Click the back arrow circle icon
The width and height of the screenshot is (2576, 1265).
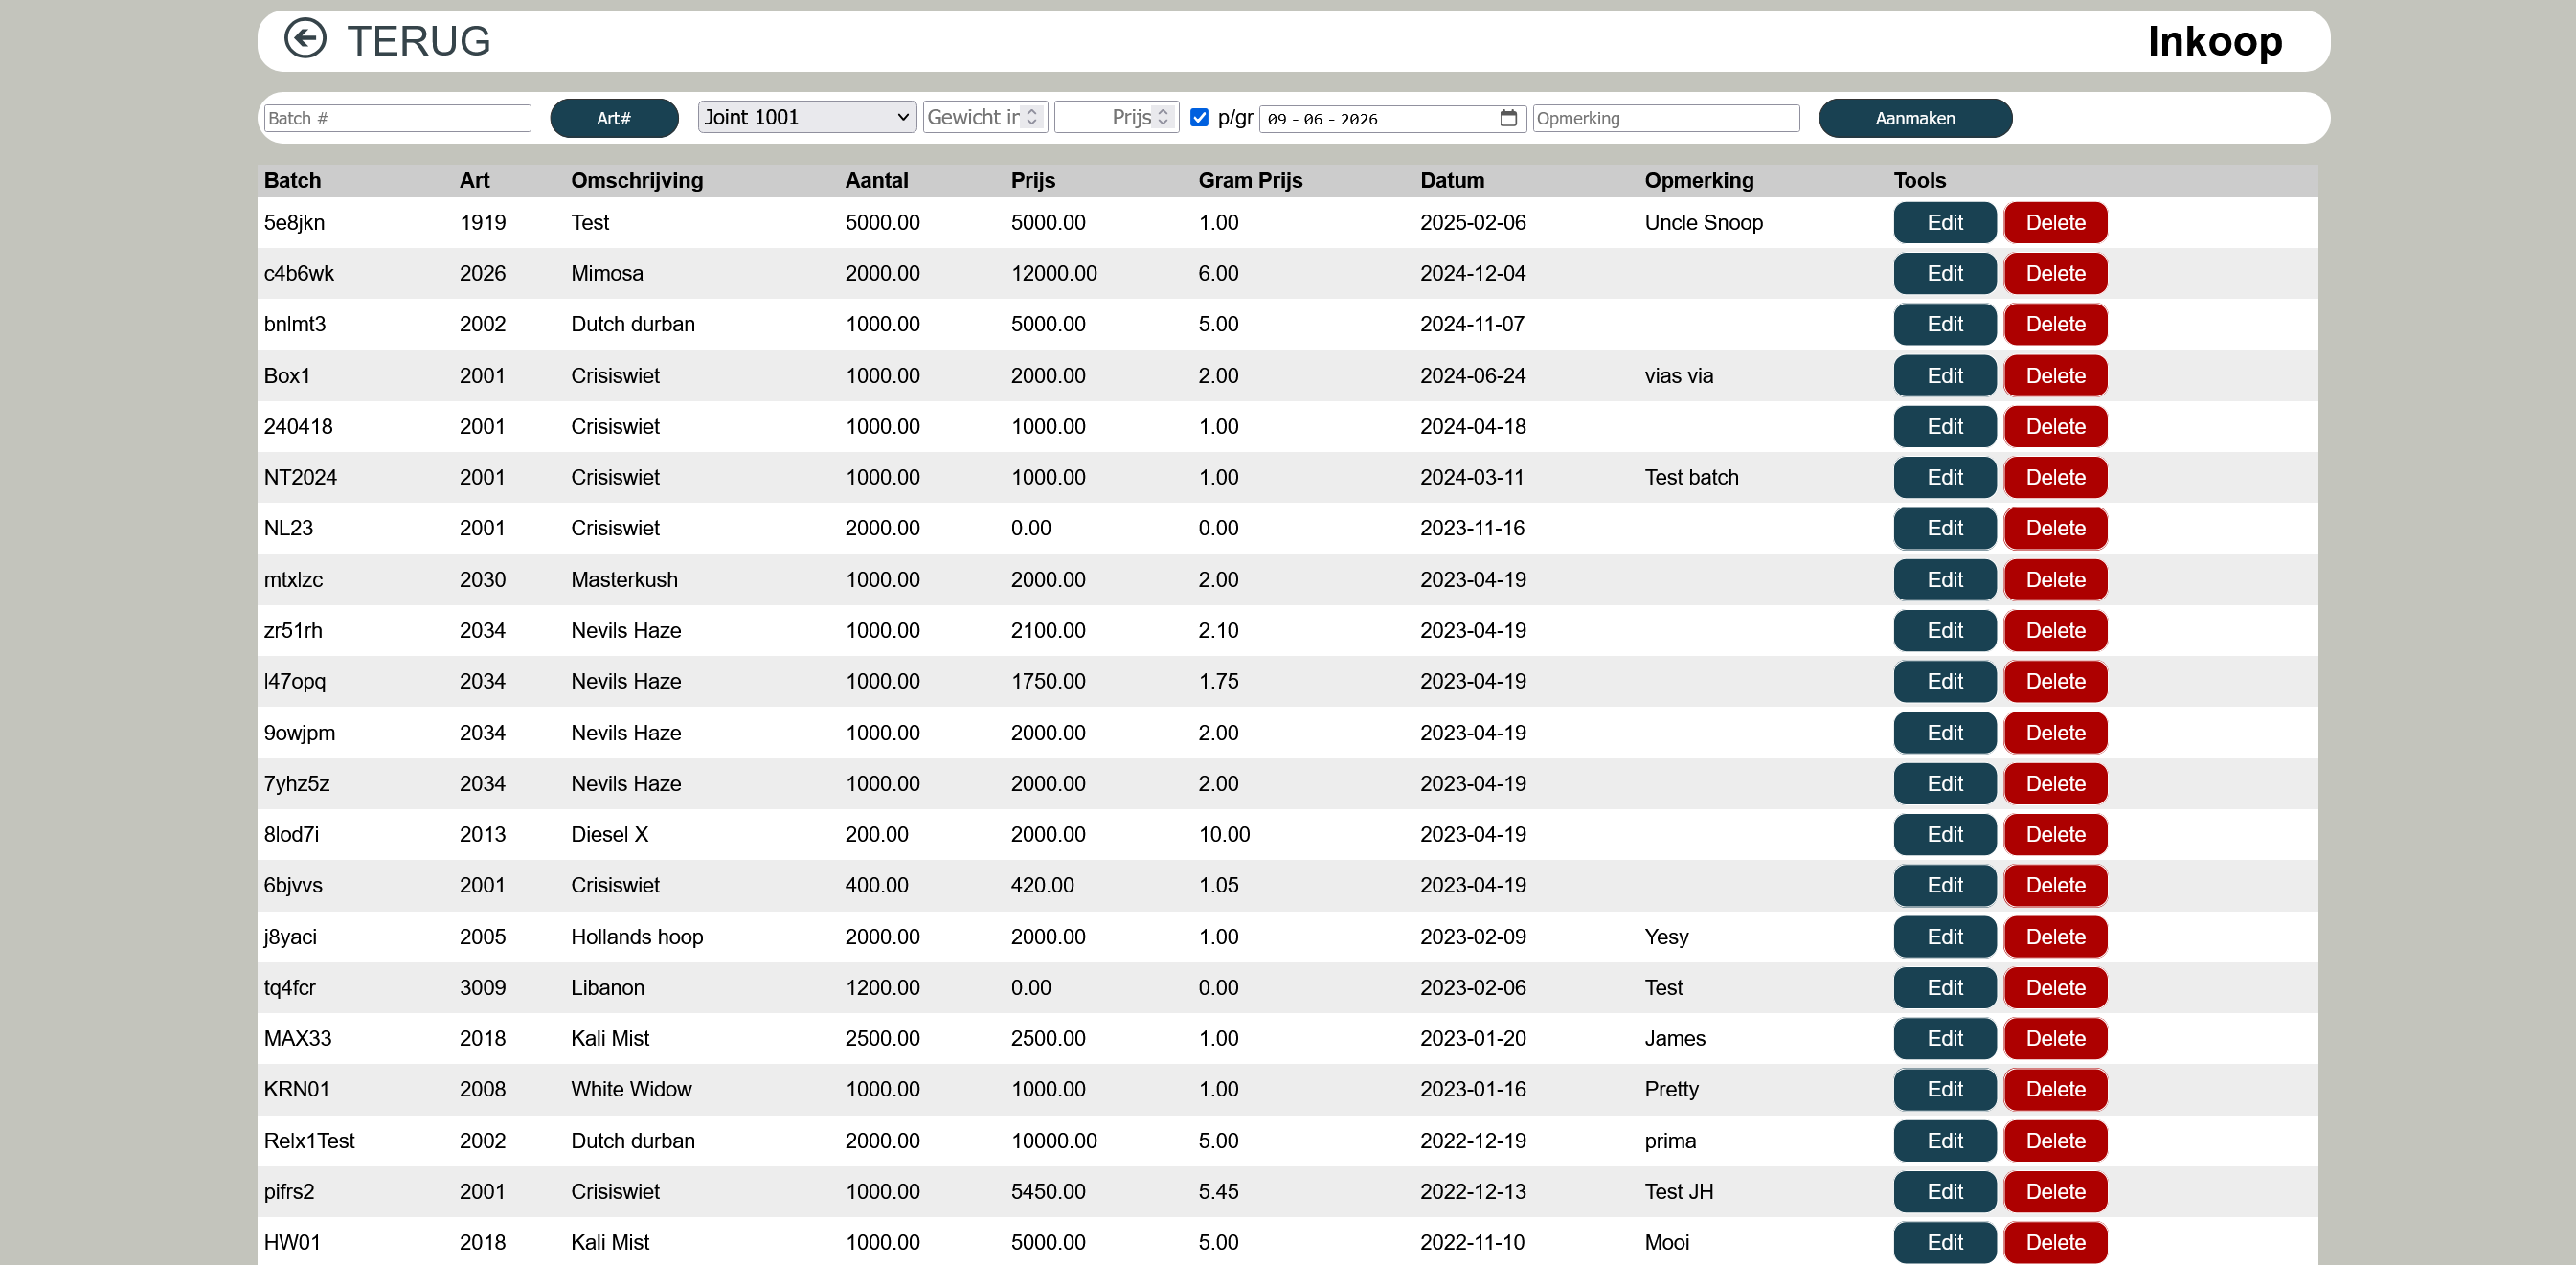[x=305, y=39]
